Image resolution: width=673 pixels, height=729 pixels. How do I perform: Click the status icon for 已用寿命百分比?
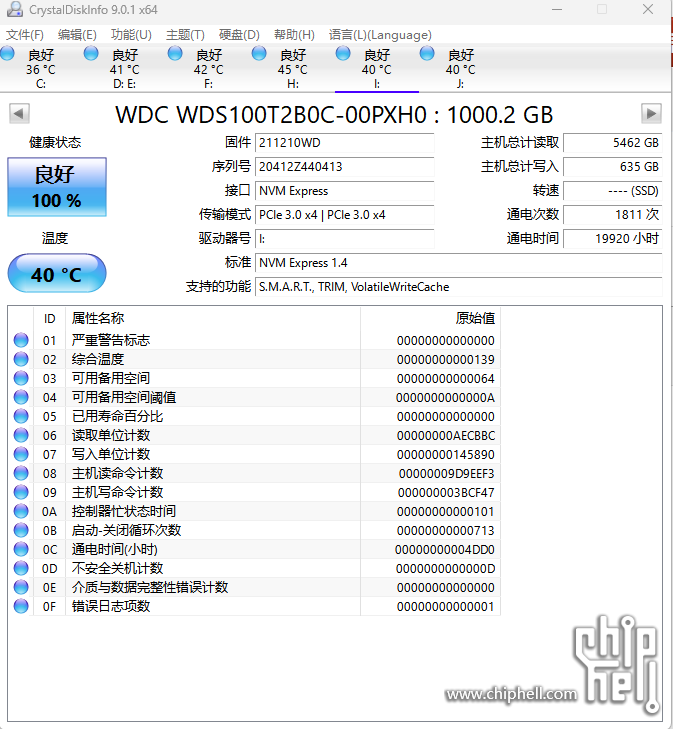[x=21, y=416]
